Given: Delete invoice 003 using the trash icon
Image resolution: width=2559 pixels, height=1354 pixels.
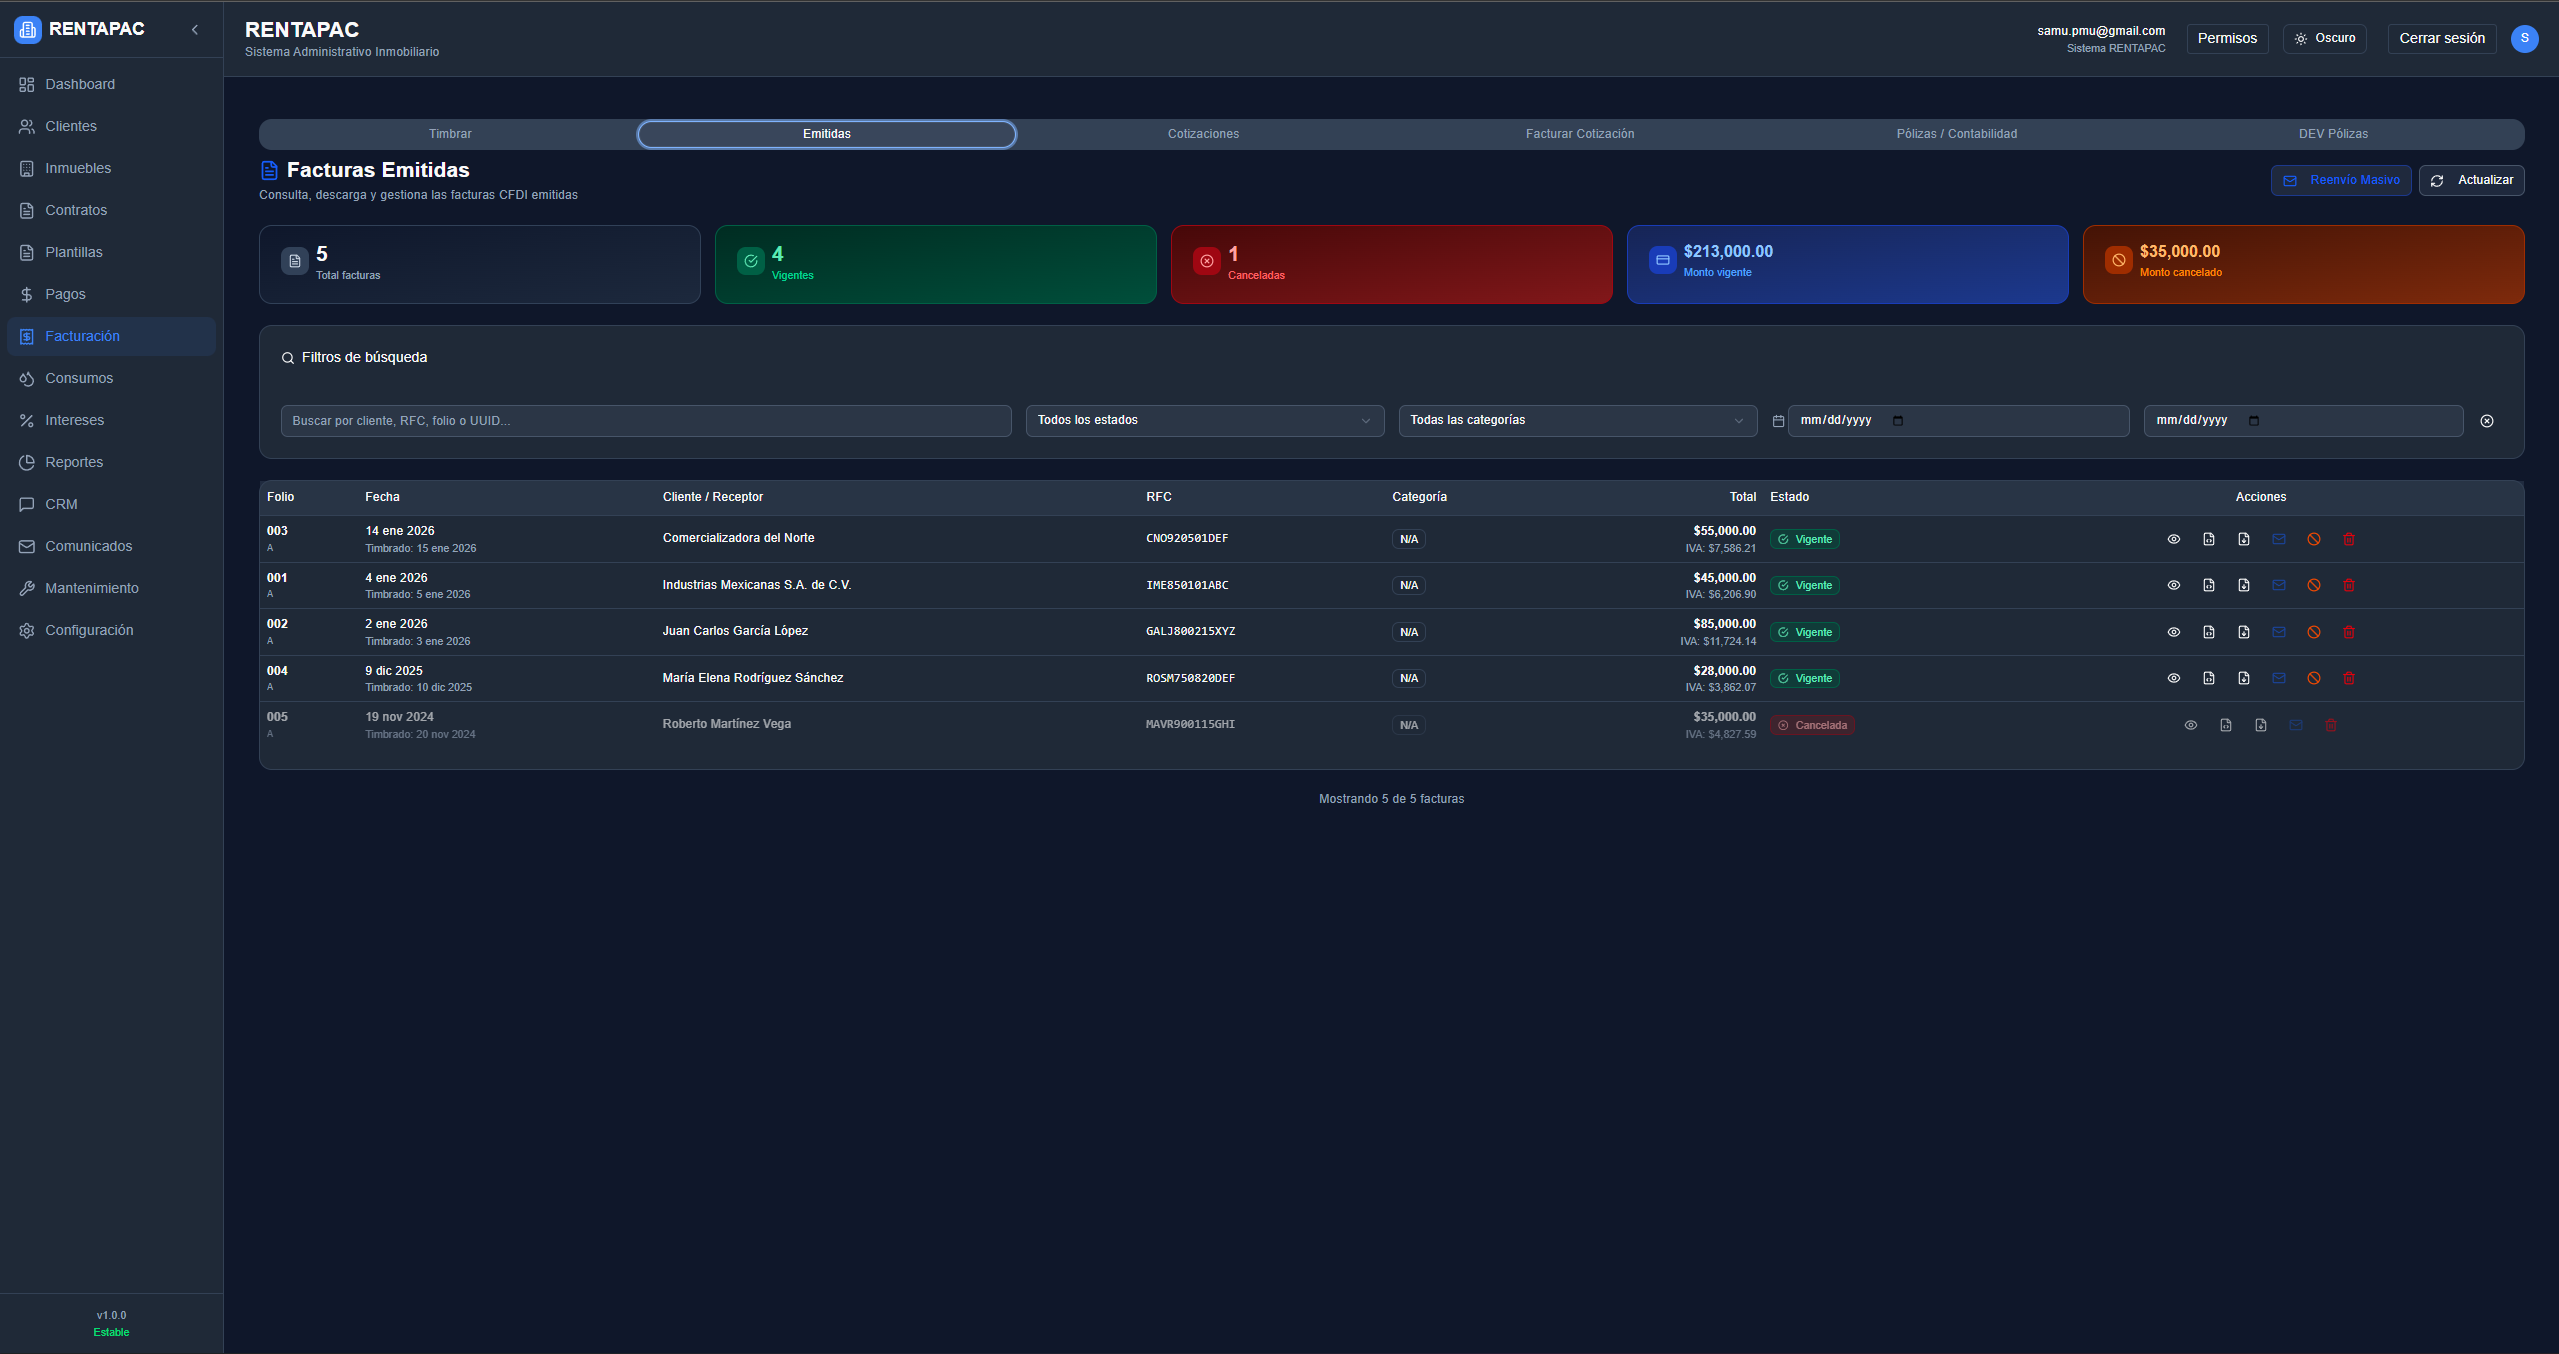Looking at the screenshot, I should tap(2348, 539).
